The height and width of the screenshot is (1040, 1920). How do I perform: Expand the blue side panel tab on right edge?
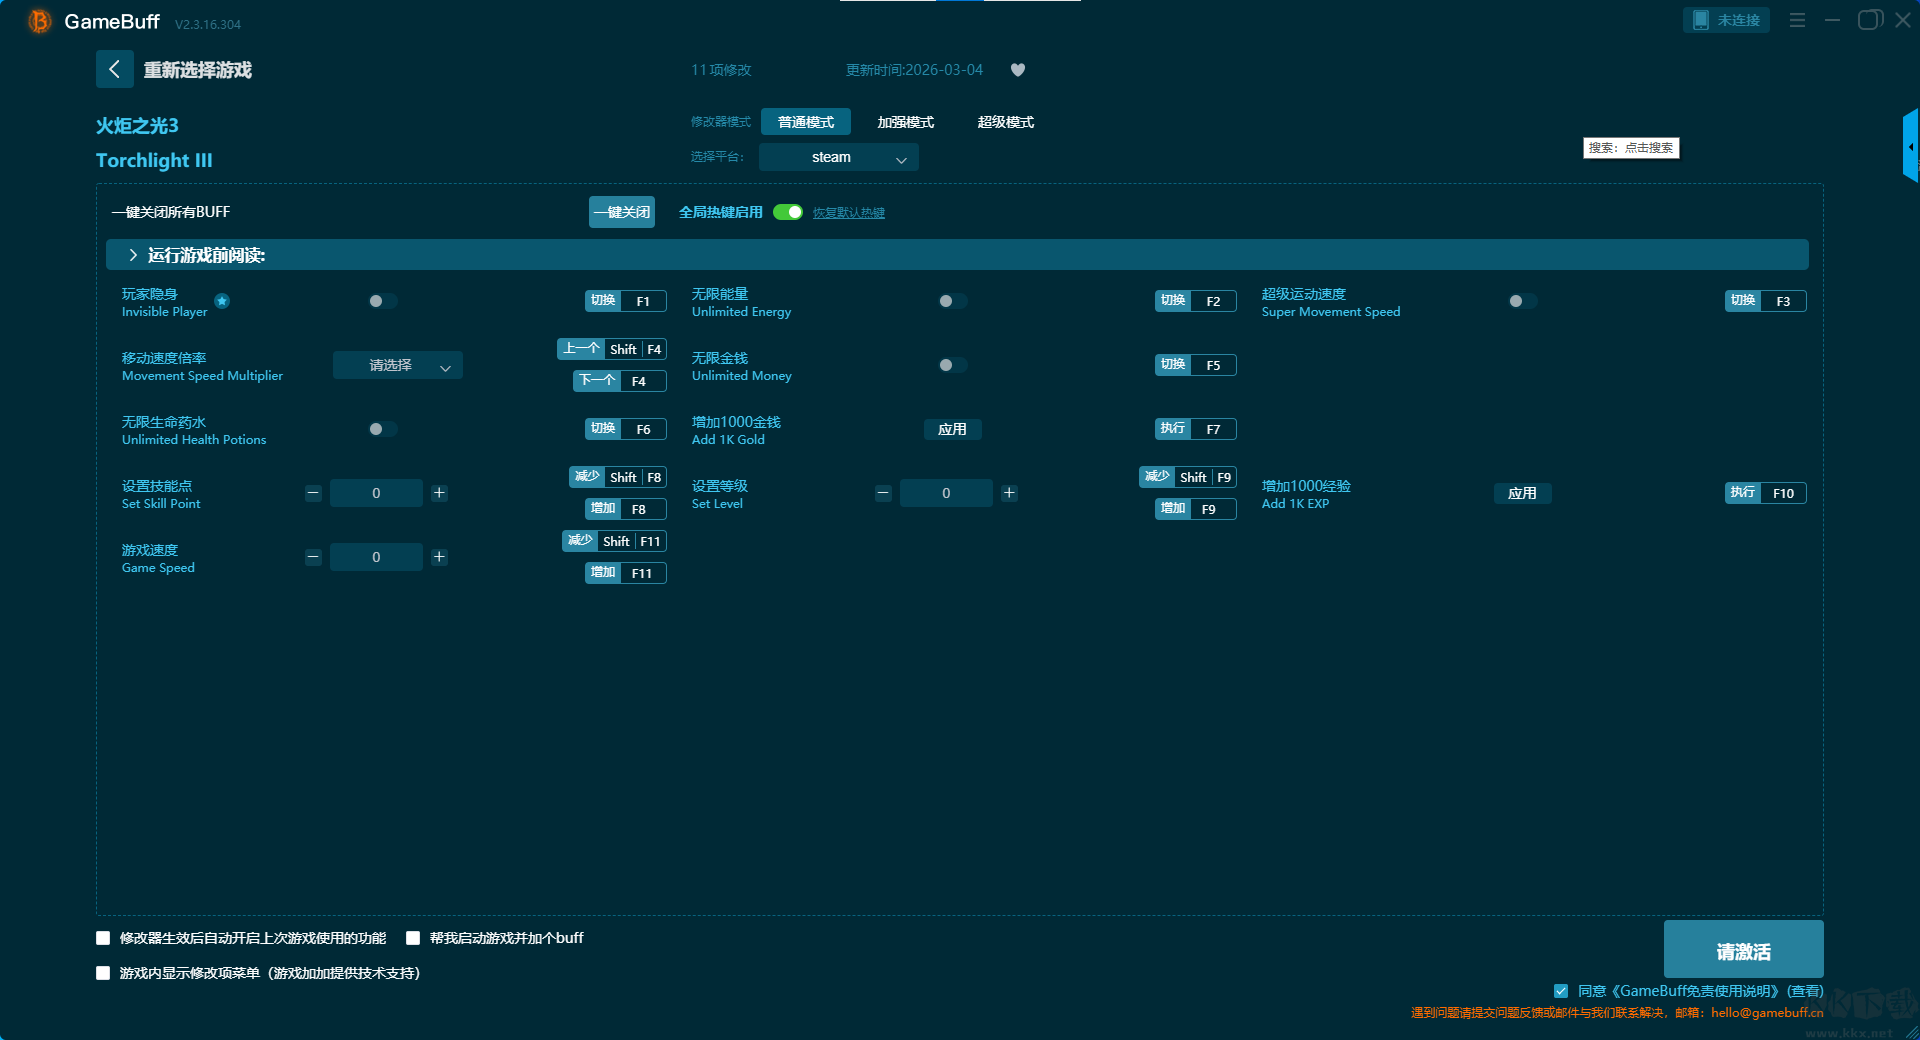(1910, 147)
